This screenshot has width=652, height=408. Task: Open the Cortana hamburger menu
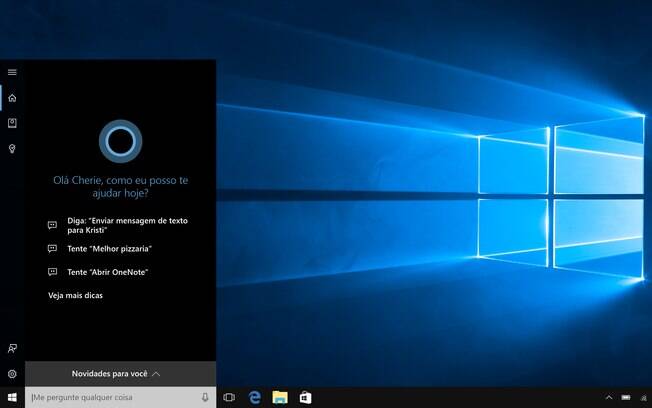tap(12, 72)
